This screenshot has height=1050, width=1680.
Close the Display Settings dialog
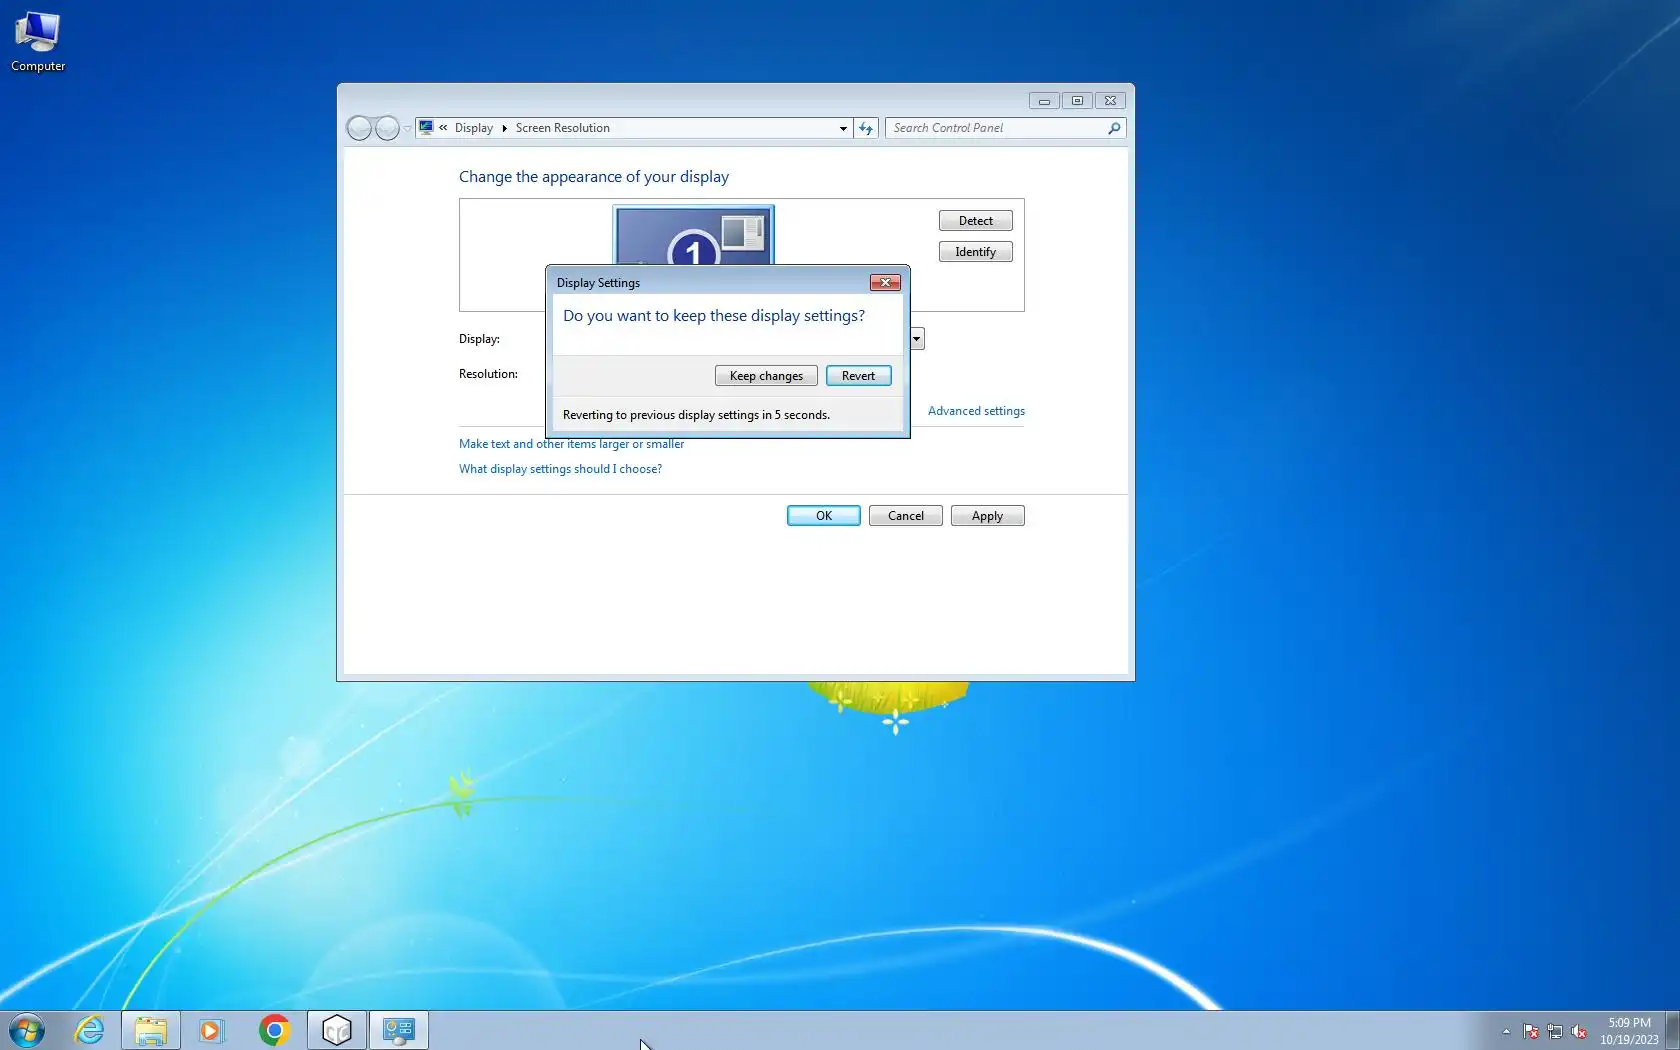coord(885,283)
